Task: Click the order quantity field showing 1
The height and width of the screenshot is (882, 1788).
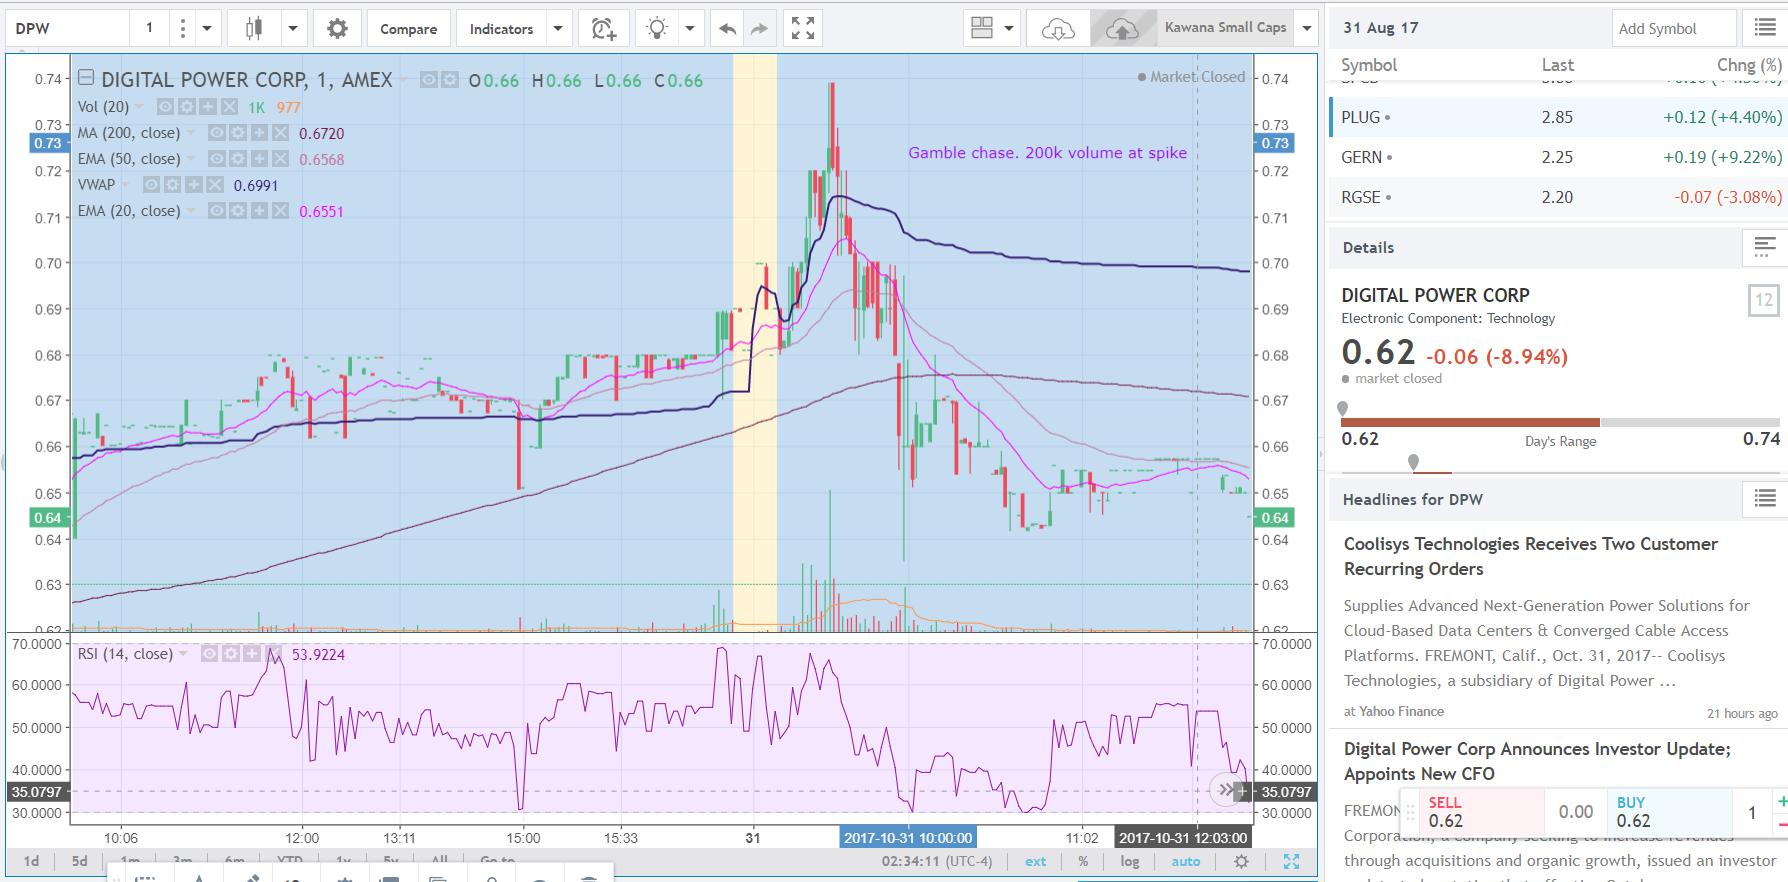Action: [1752, 813]
